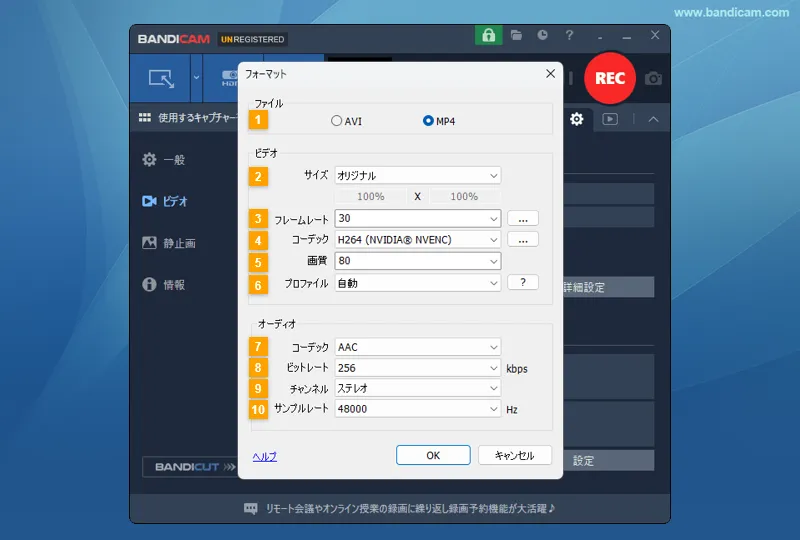
Task: Click the question mark button beside プロファイル
Action: pos(523,282)
